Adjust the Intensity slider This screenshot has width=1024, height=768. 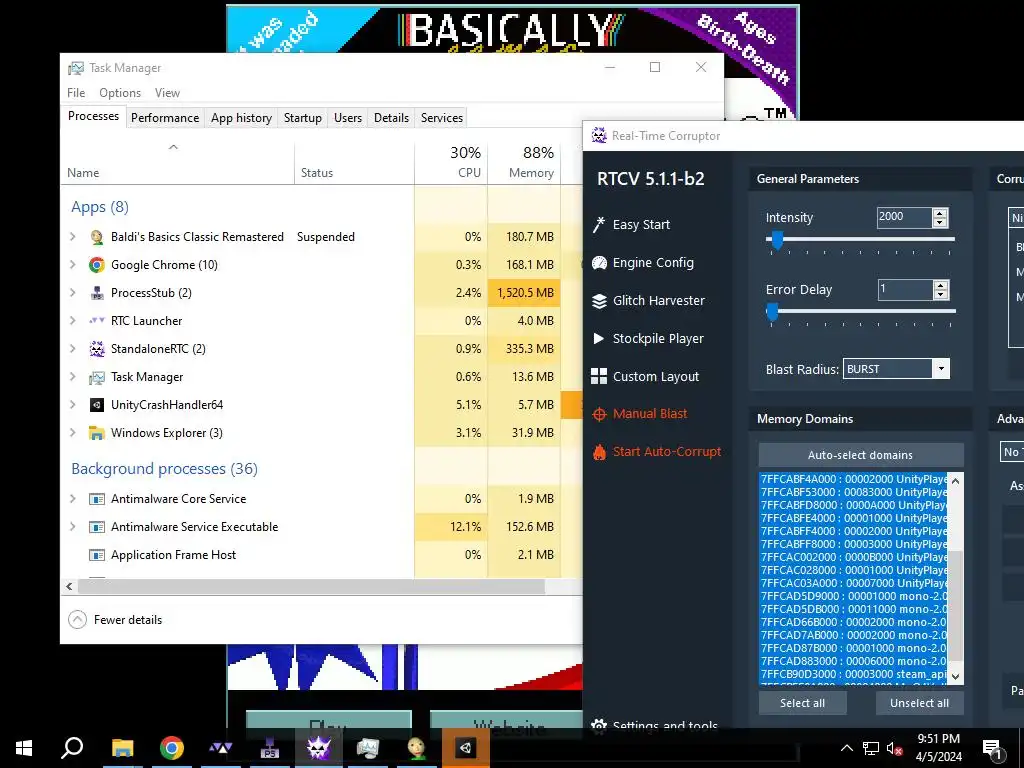pos(777,240)
